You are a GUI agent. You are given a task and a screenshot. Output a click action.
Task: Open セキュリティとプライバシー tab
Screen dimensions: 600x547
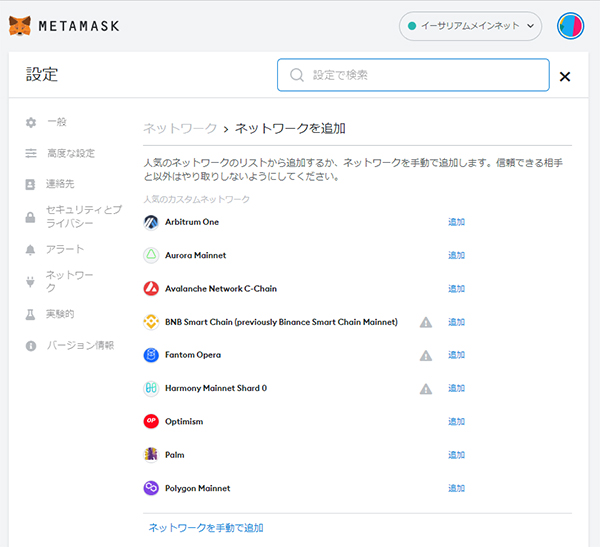tap(84, 216)
